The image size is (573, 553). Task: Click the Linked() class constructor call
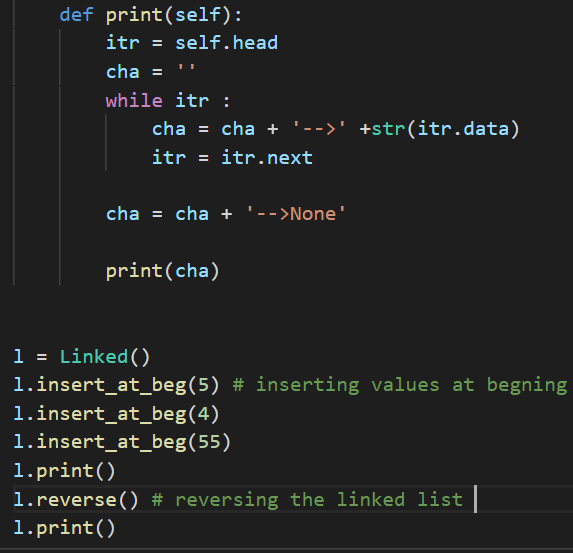[x=105, y=357]
